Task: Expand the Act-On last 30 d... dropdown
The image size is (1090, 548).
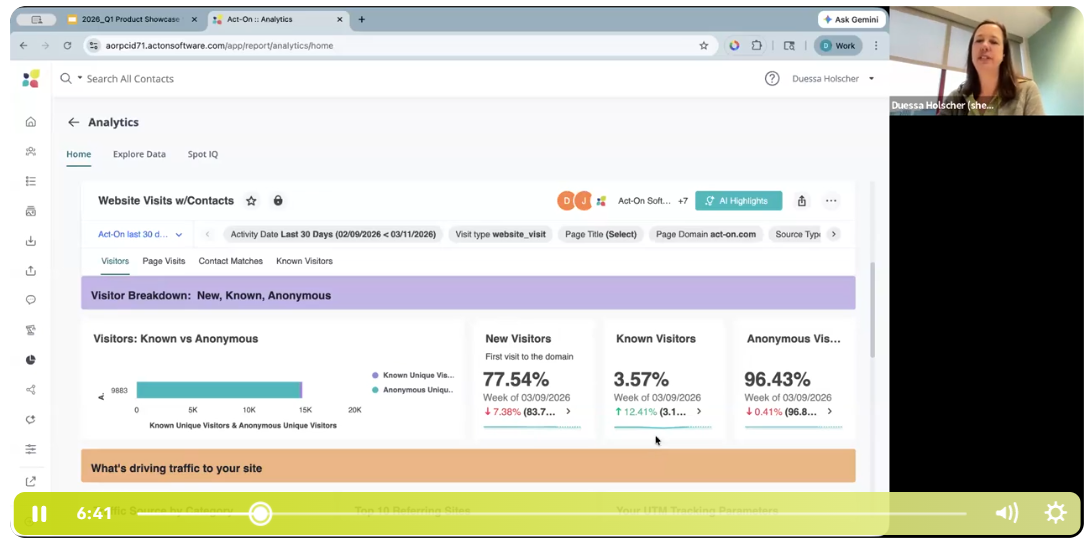Action: (140, 234)
